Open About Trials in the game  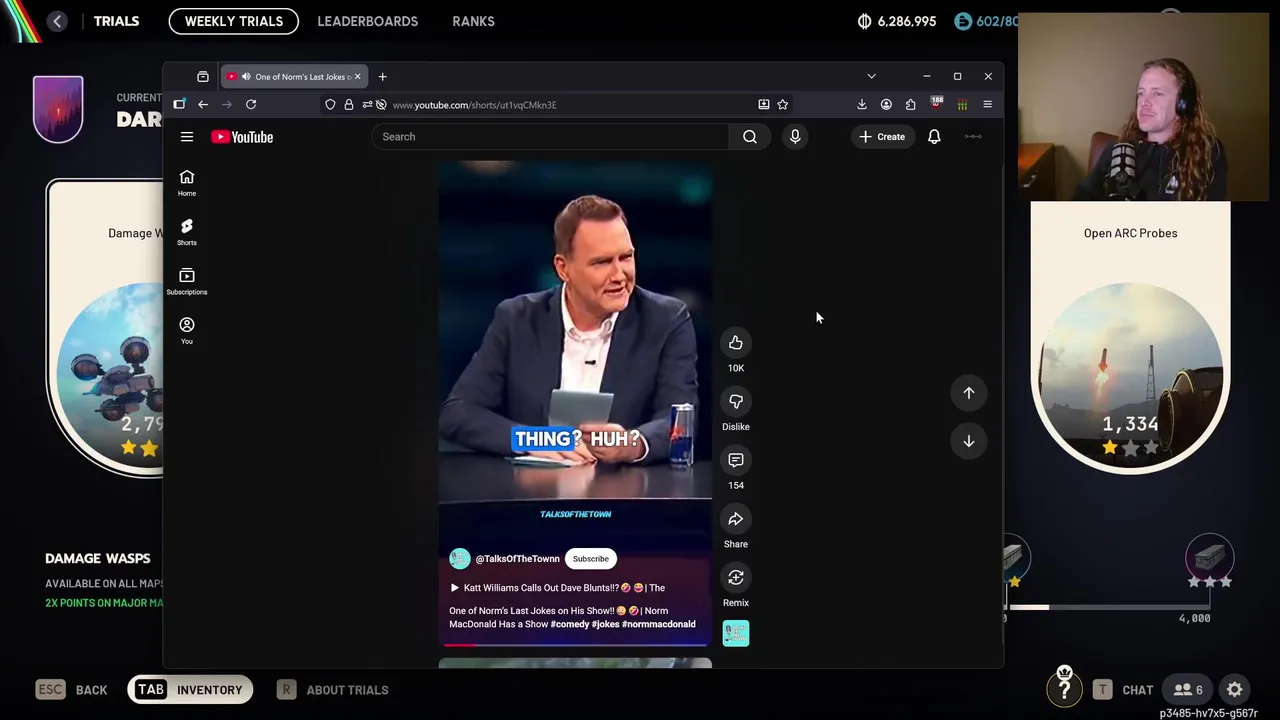pos(333,690)
